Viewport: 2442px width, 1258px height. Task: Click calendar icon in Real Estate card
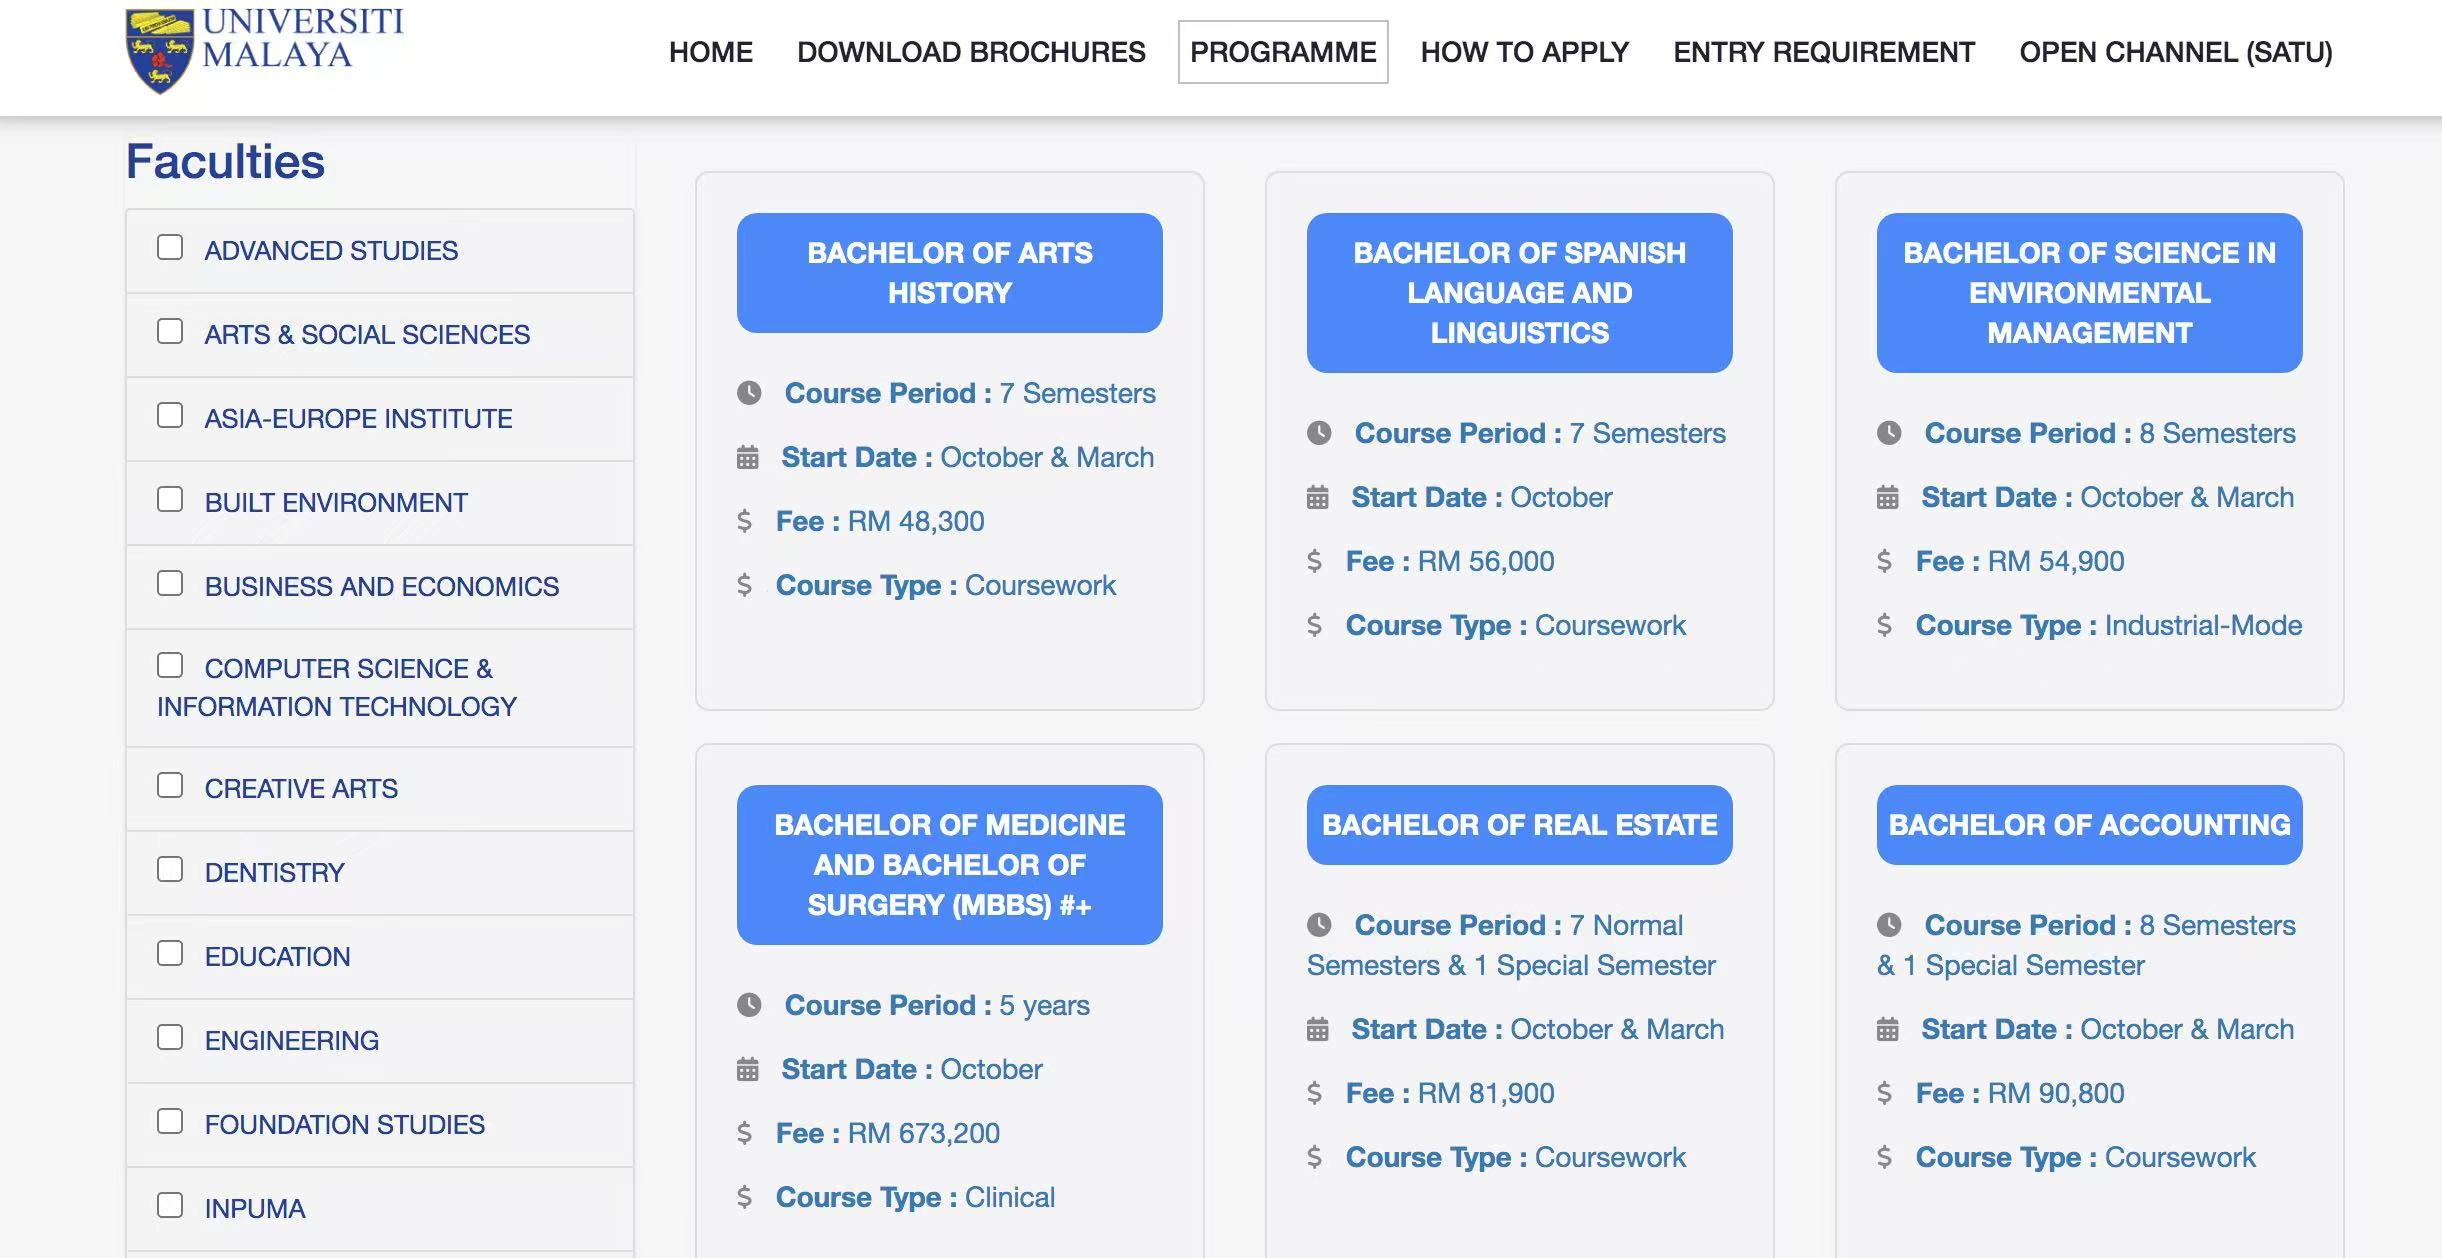(1318, 1029)
